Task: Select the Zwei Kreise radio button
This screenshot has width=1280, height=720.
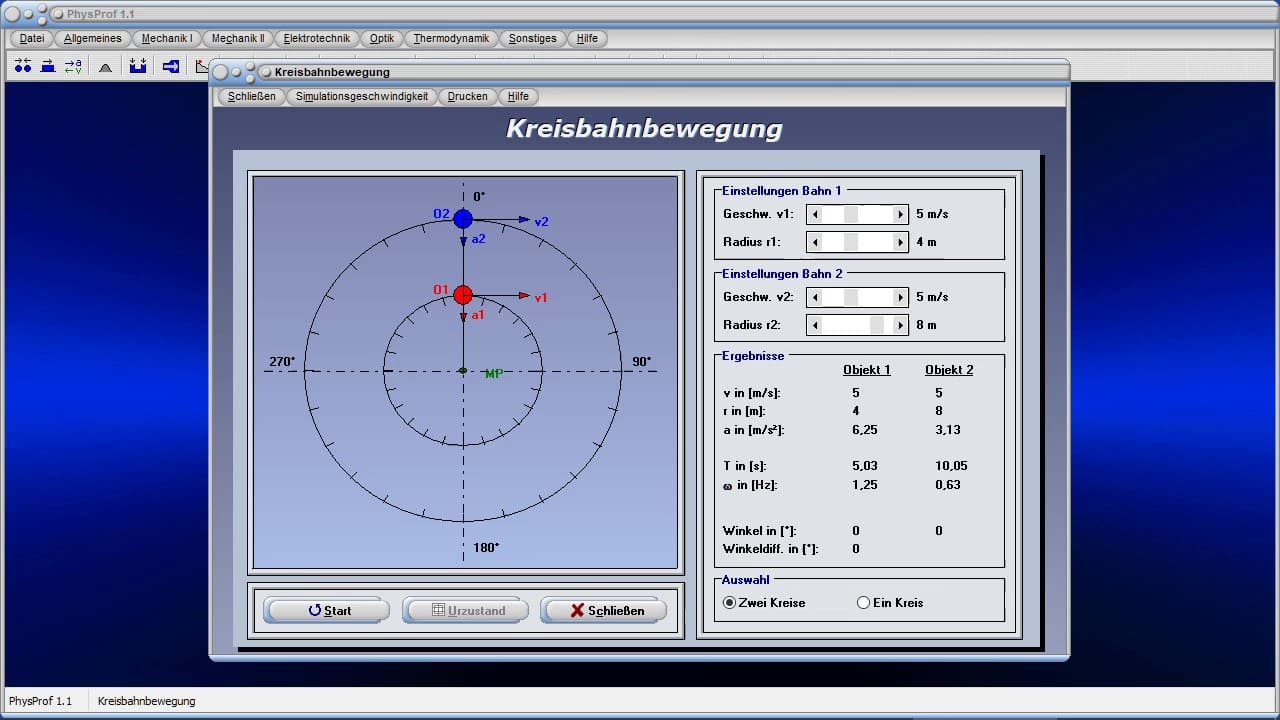Action: [x=729, y=603]
